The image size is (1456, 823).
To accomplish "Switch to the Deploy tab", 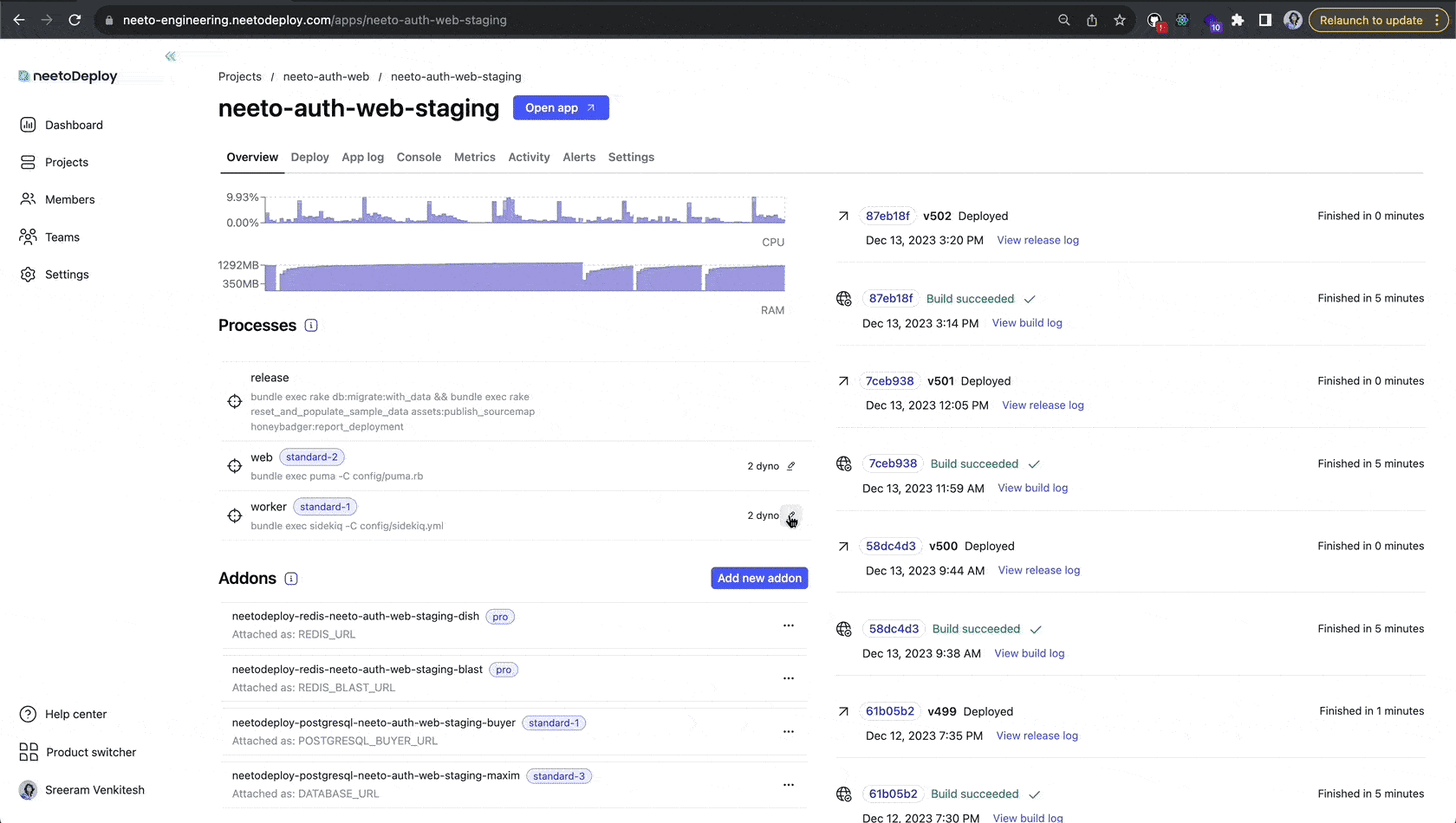I will pyautogui.click(x=310, y=157).
